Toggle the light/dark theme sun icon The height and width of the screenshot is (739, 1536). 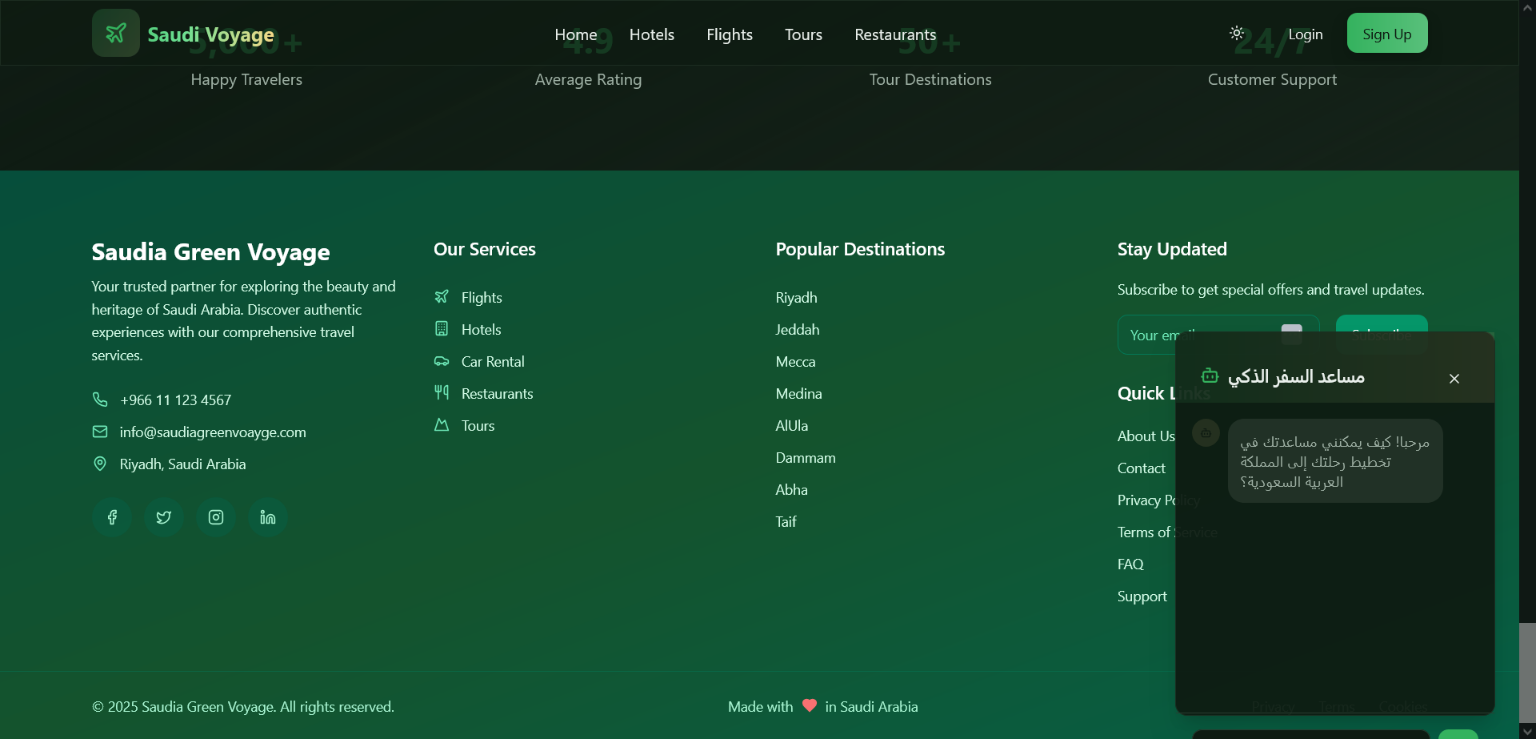(1237, 33)
